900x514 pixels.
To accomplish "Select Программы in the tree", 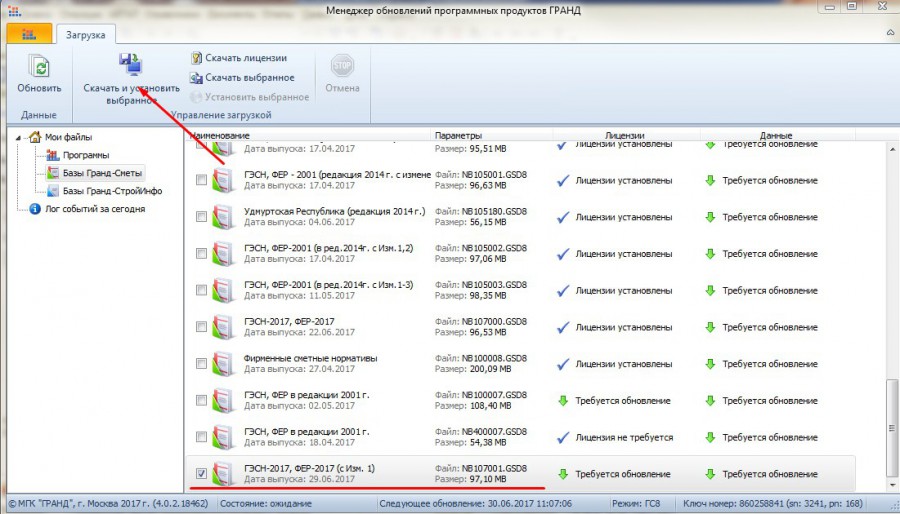I will pyautogui.click(x=86, y=155).
